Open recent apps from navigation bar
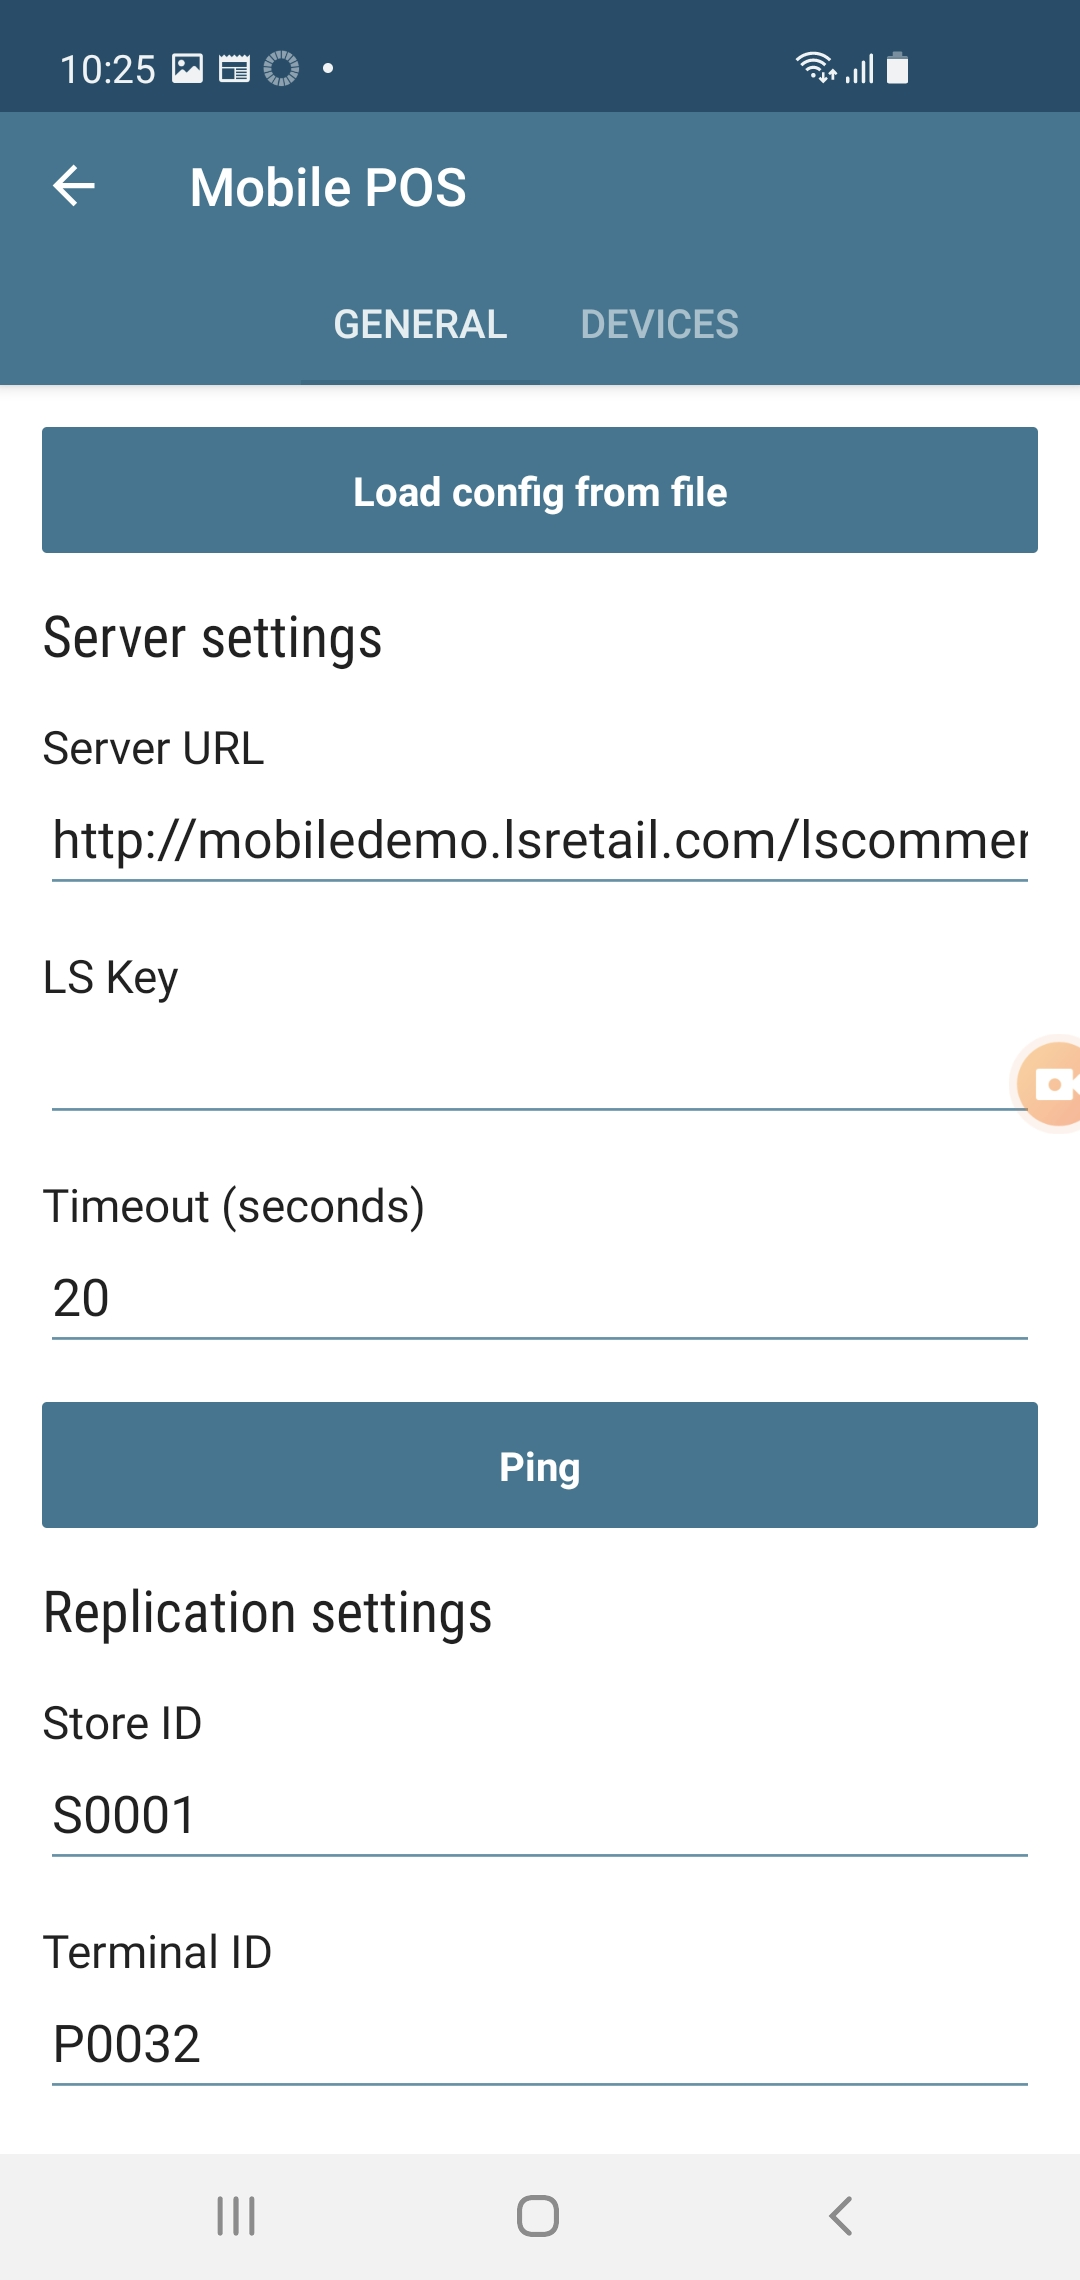Image resolution: width=1080 pixels, height=2280 pixels. pos(236,2216)
